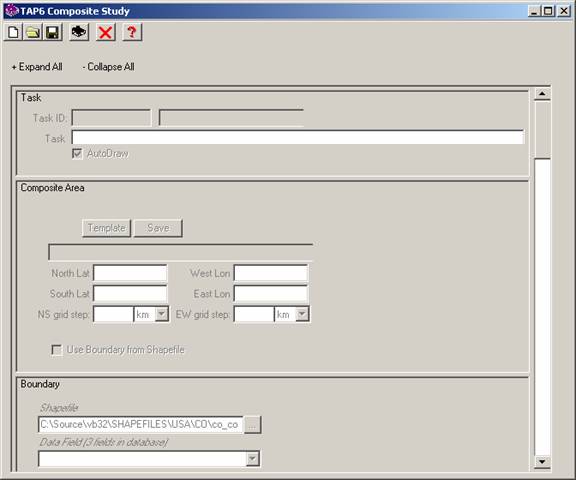The width and height of the screenshot is (576, 480).
Task: Click the shapefile browse ellipsis button
Action: (x=252, y=425)
